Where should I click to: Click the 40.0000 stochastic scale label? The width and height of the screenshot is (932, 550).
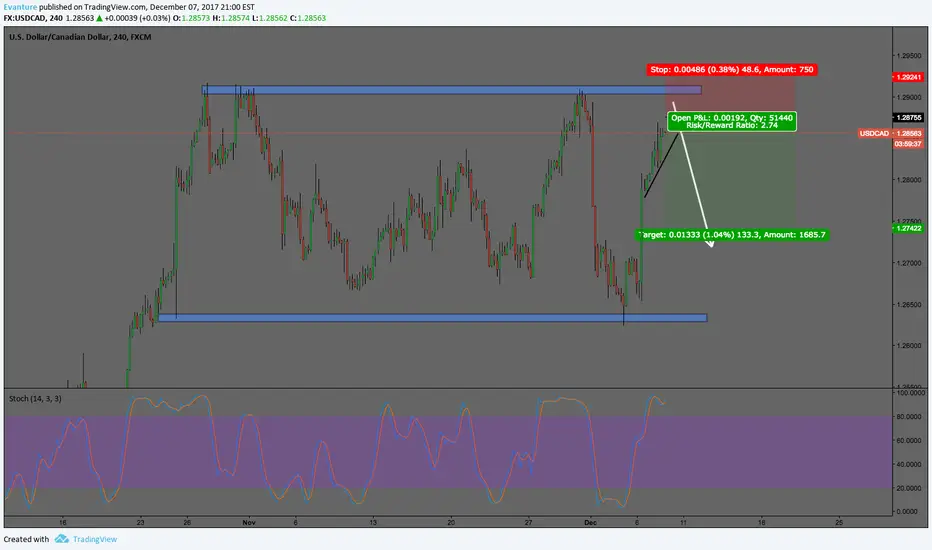tap(911, 464)
